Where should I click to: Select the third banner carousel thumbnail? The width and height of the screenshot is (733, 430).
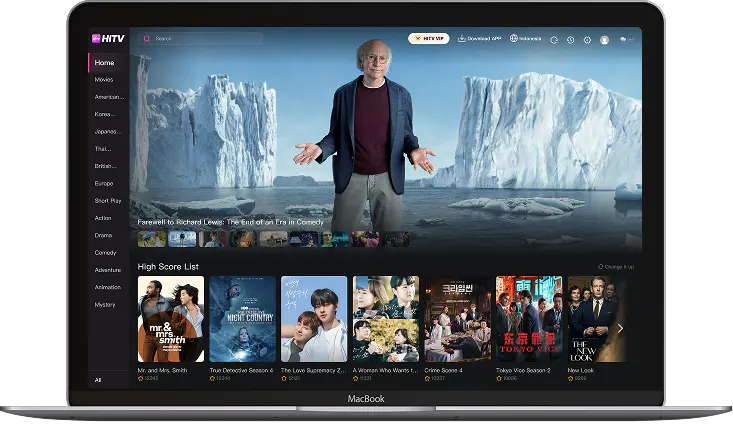(x=213, y=239)
